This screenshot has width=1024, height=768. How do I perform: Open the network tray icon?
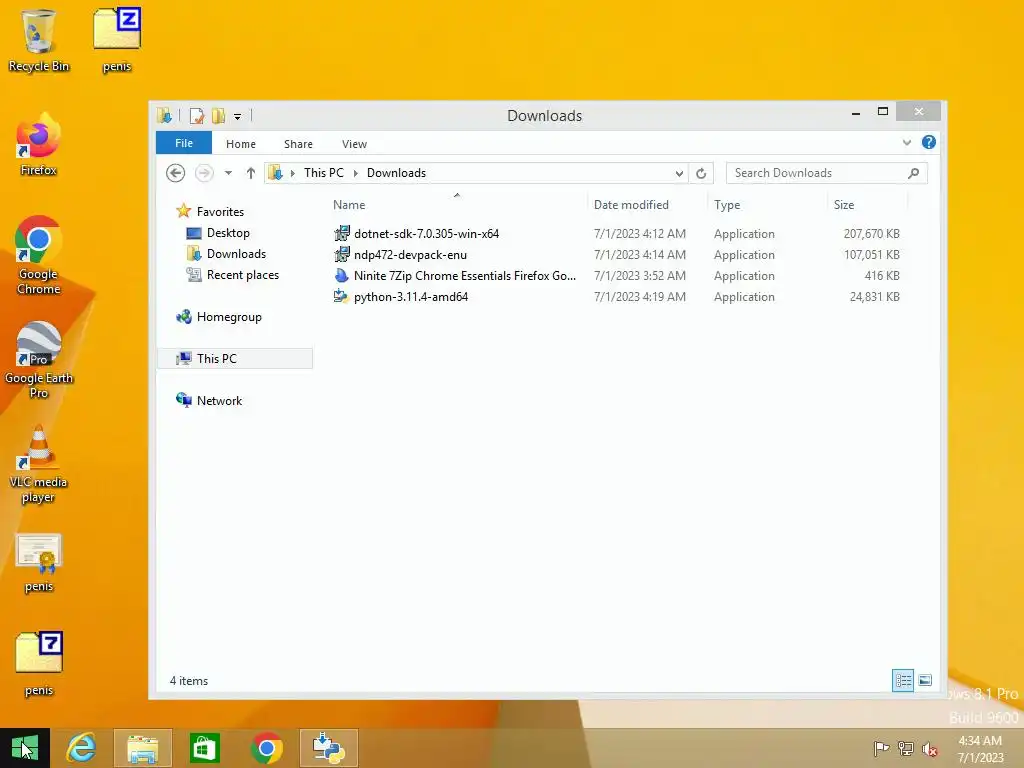click(x=905, y=748)
